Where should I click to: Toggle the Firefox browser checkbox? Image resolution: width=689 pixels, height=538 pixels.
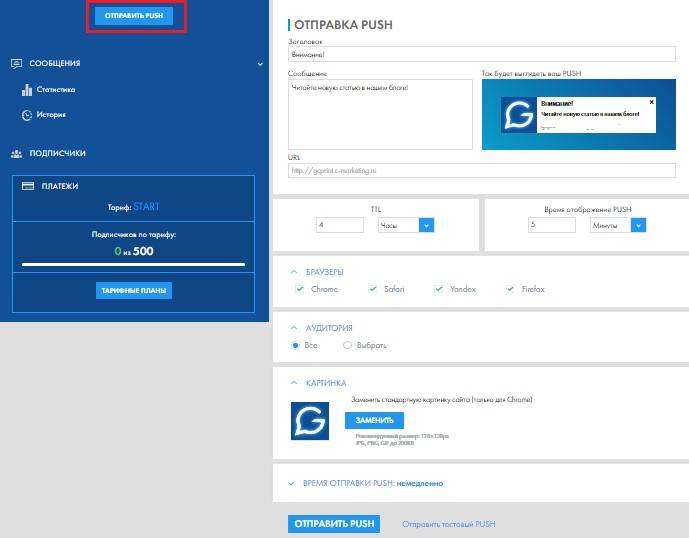[510, 289]
